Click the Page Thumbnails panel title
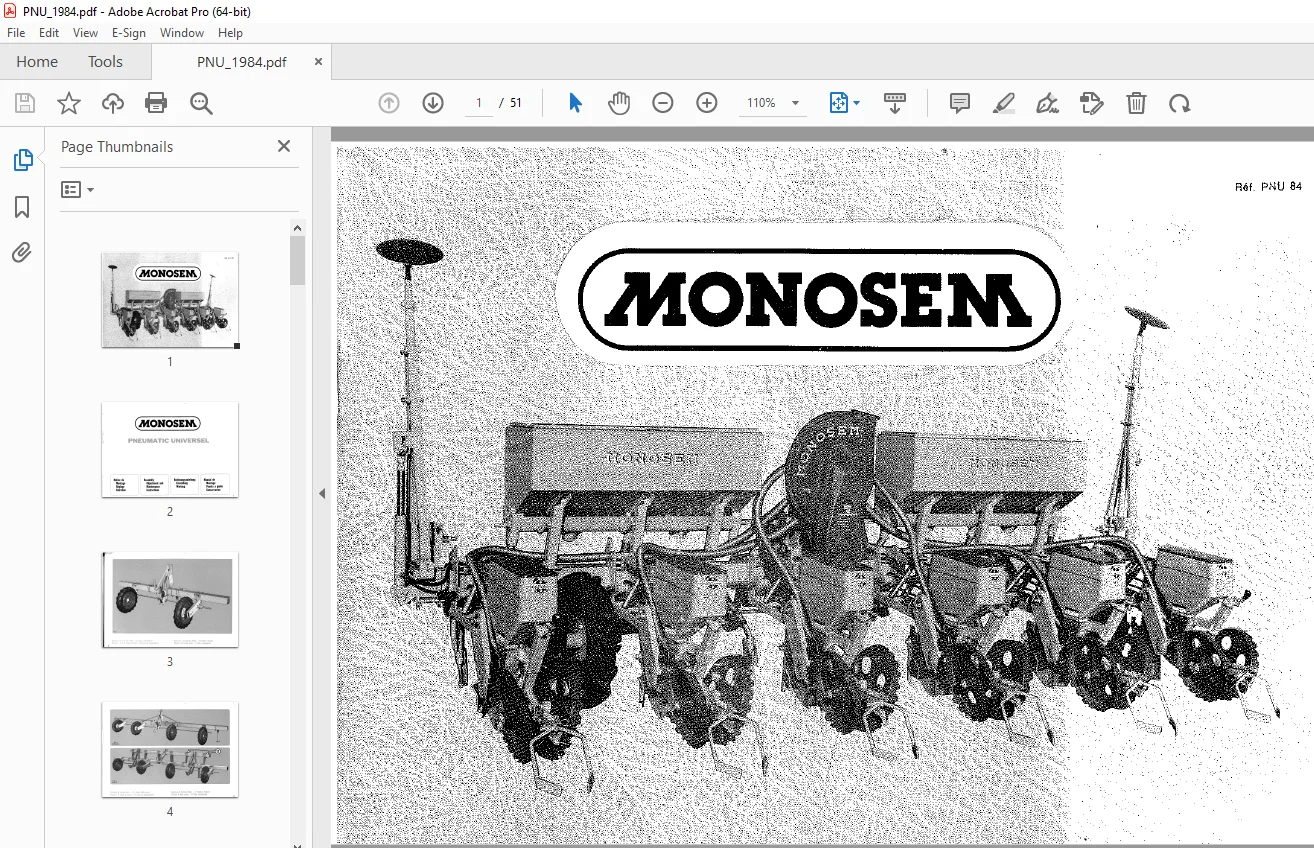 point(117,146)
